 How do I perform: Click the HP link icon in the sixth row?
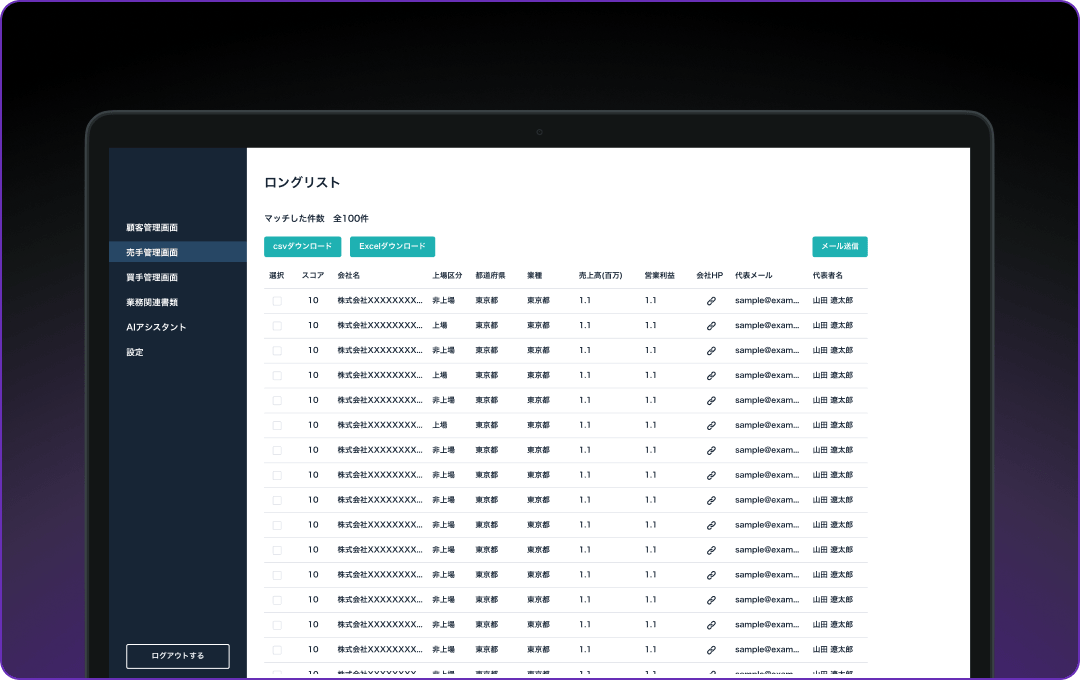[711, 425]
